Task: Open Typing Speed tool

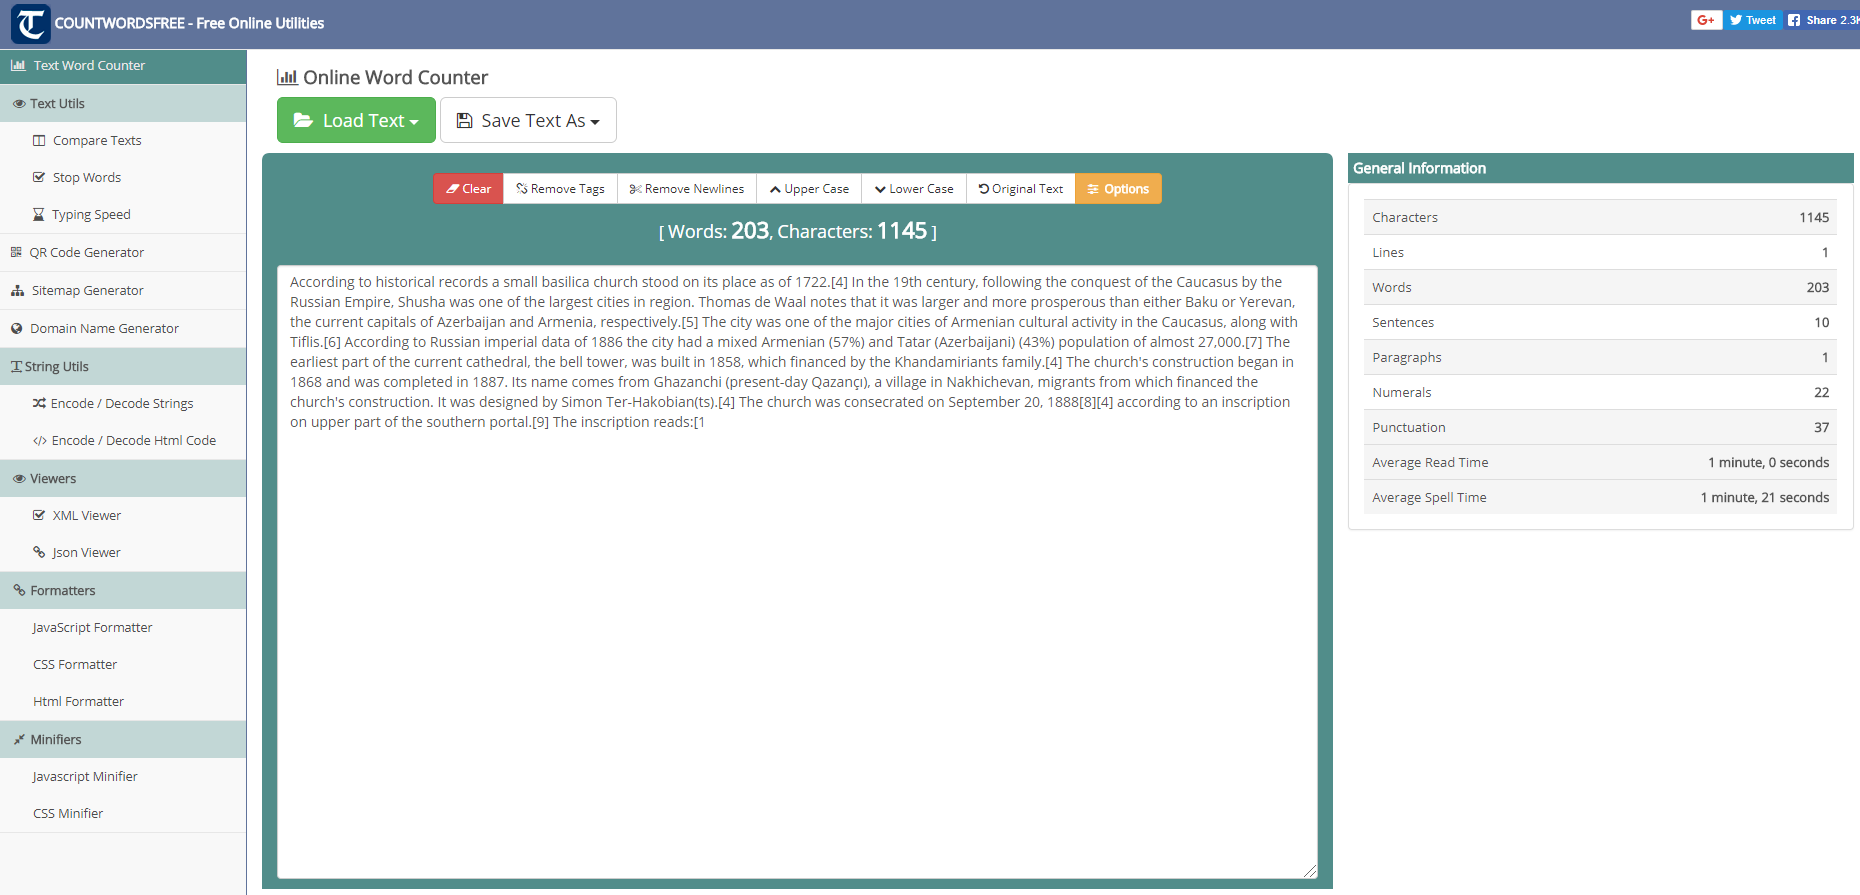Action: click(x=91, y=215)
